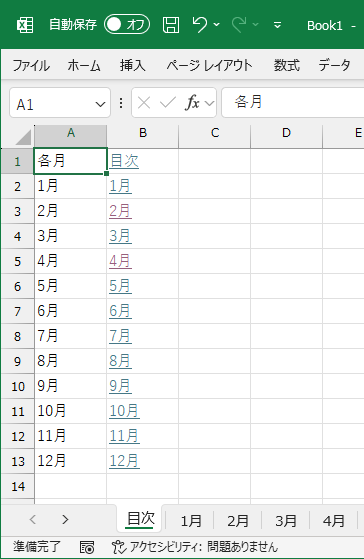The height and width of the screenshot is (559, 364).
Task: Follow the 11月 hyperlink in column B
Action: tap(124, 436)
